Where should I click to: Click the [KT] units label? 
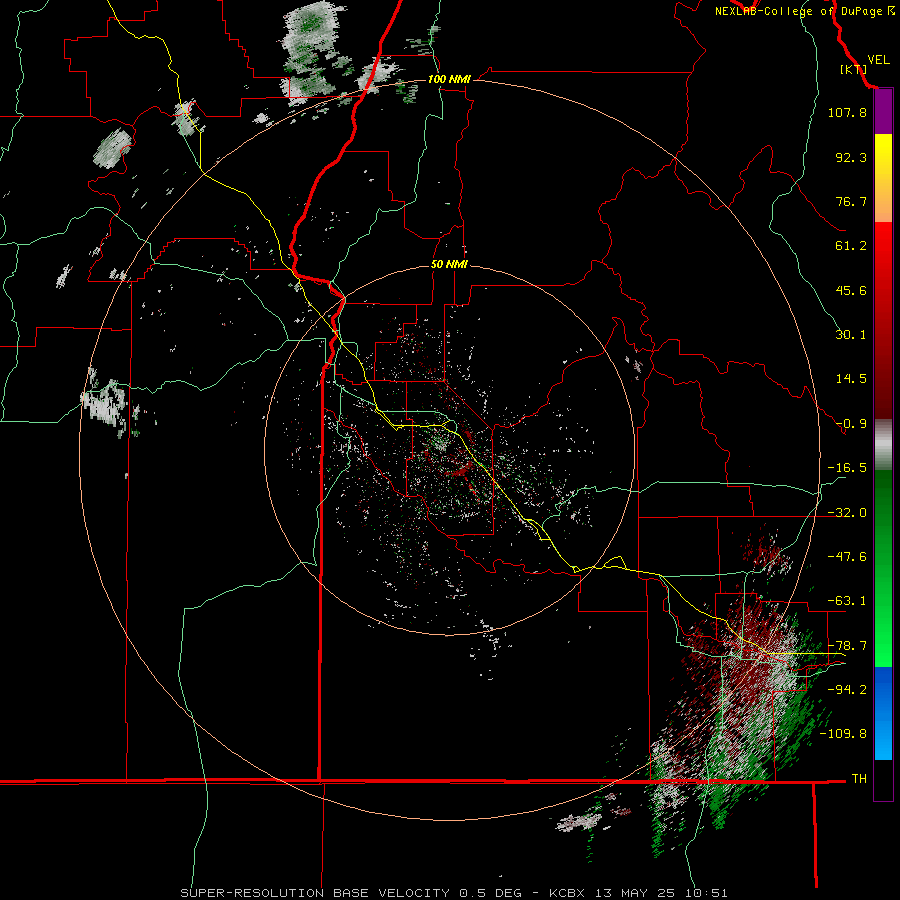853,69
